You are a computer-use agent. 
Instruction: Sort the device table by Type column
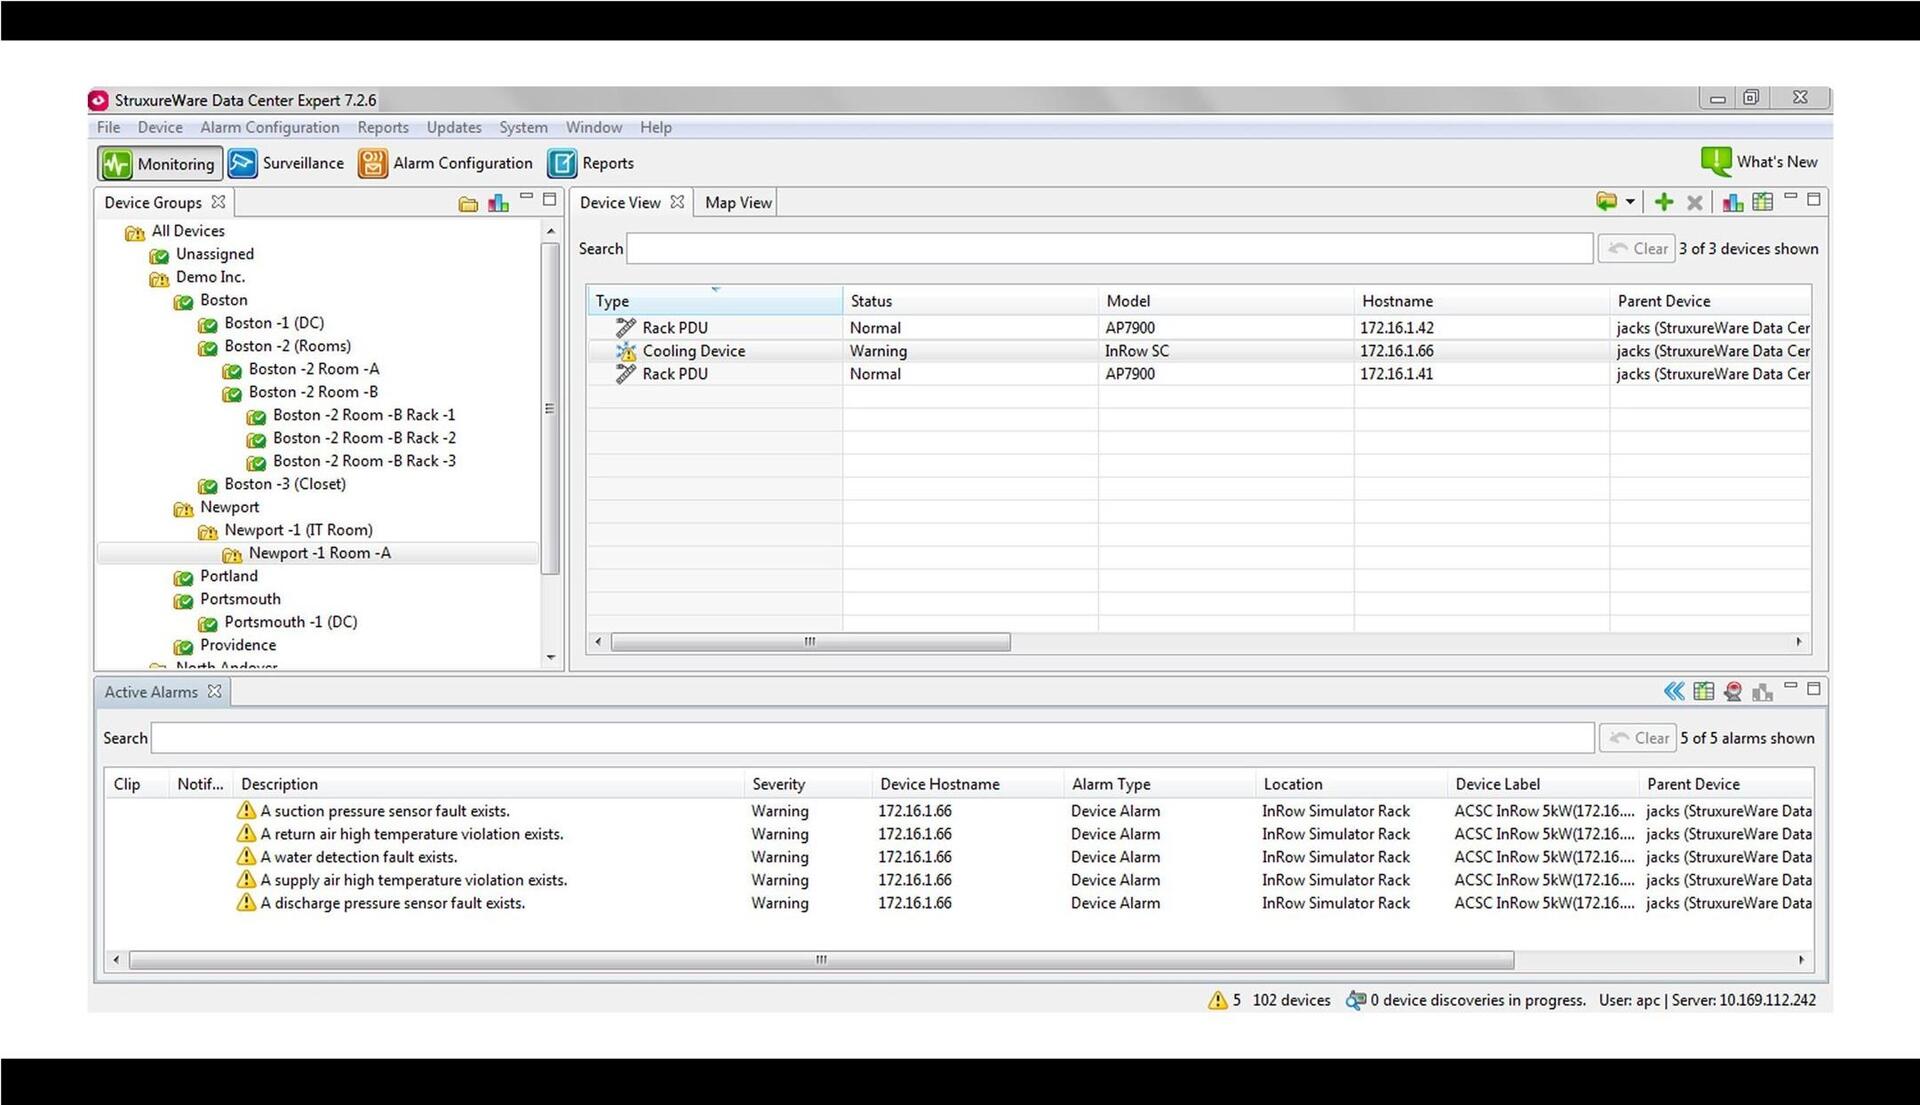tap(714, 301)
